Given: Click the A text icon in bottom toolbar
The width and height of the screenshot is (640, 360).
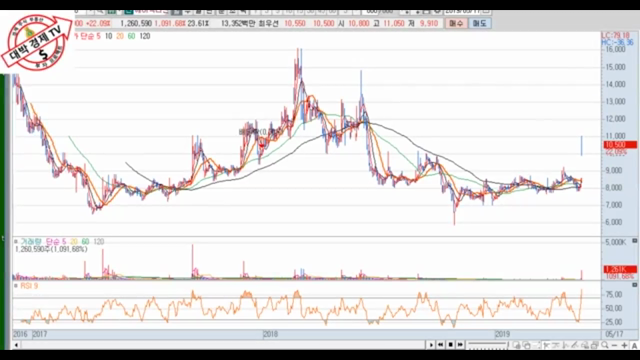Looking at the screenshot, I should 634,345.
